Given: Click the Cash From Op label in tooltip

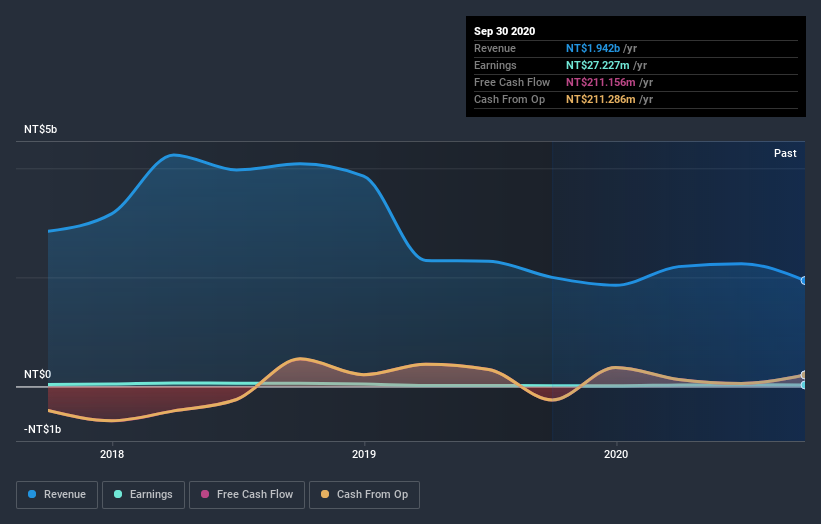Looking at the screenshot, I should (x=509, y=99).
